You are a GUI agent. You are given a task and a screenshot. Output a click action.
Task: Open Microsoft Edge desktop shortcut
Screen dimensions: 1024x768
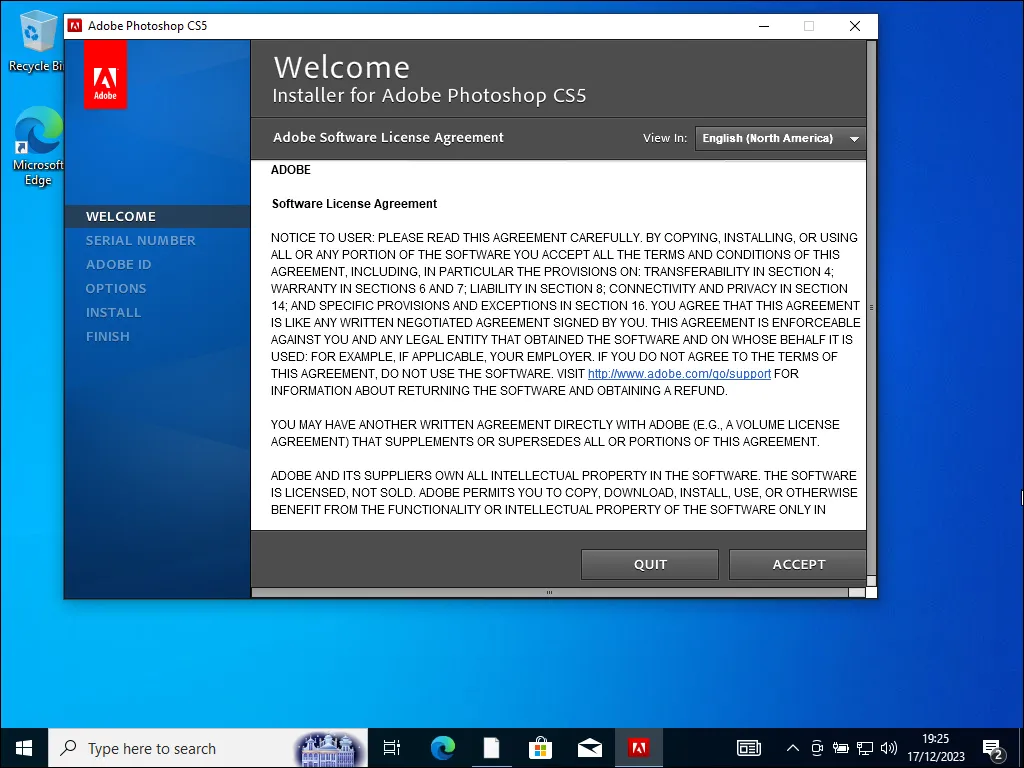coord(38,147)
